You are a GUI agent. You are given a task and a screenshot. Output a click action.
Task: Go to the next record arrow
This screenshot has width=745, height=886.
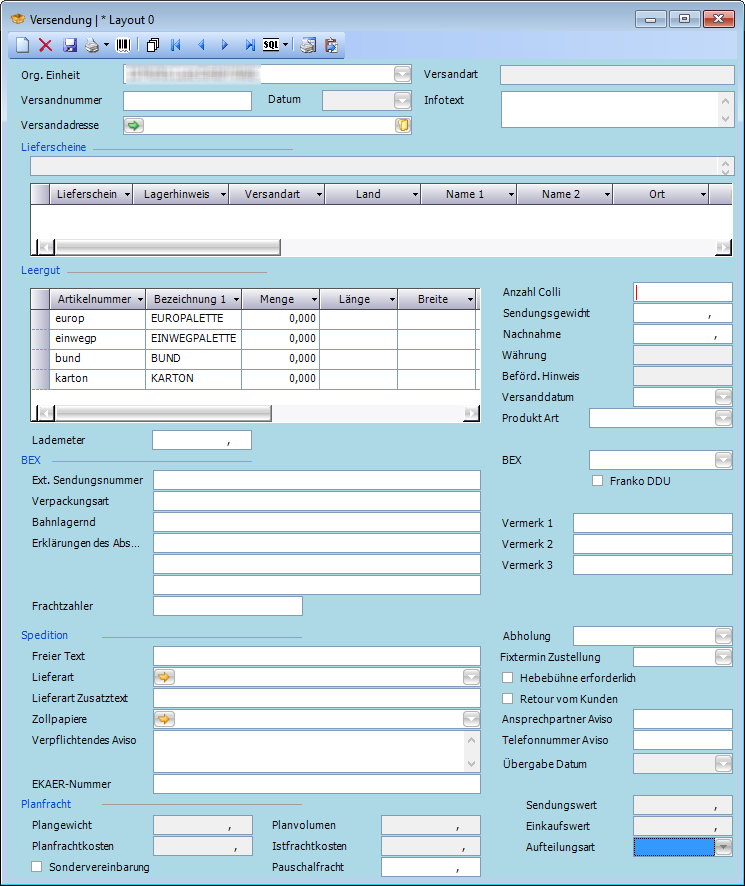(225, 45)
